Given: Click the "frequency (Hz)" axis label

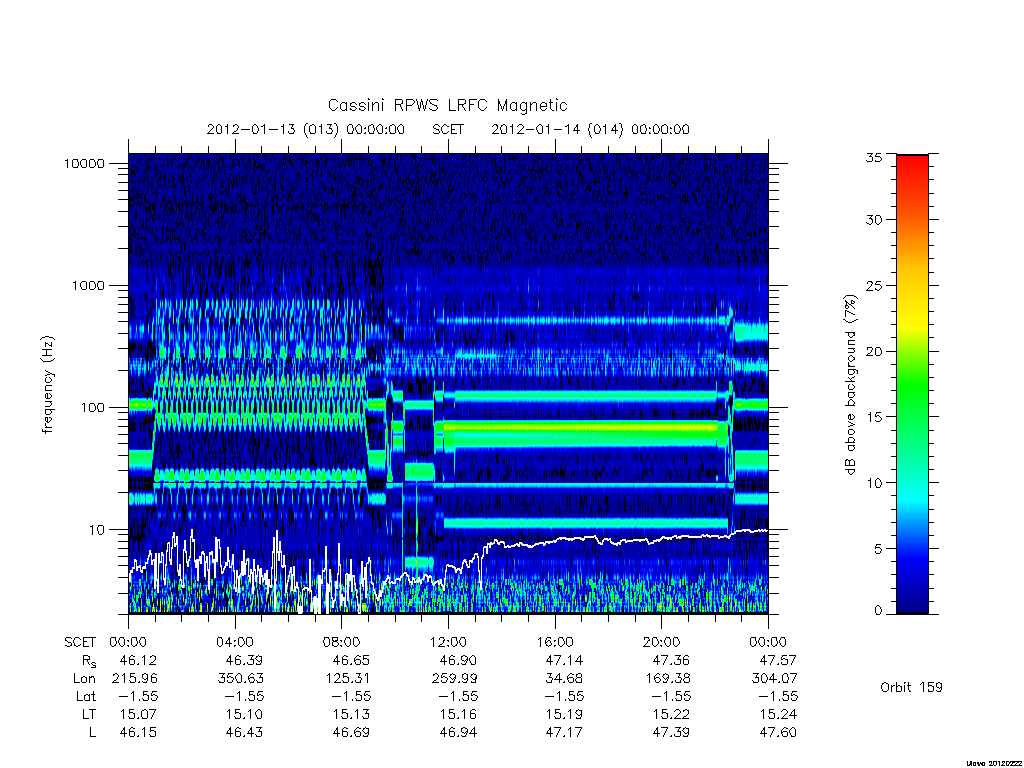Looking at the screenshot, I should click(x=47, y=385).
